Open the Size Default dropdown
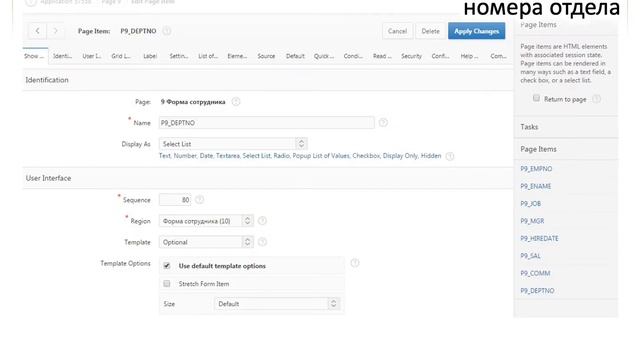 (277, 304)
